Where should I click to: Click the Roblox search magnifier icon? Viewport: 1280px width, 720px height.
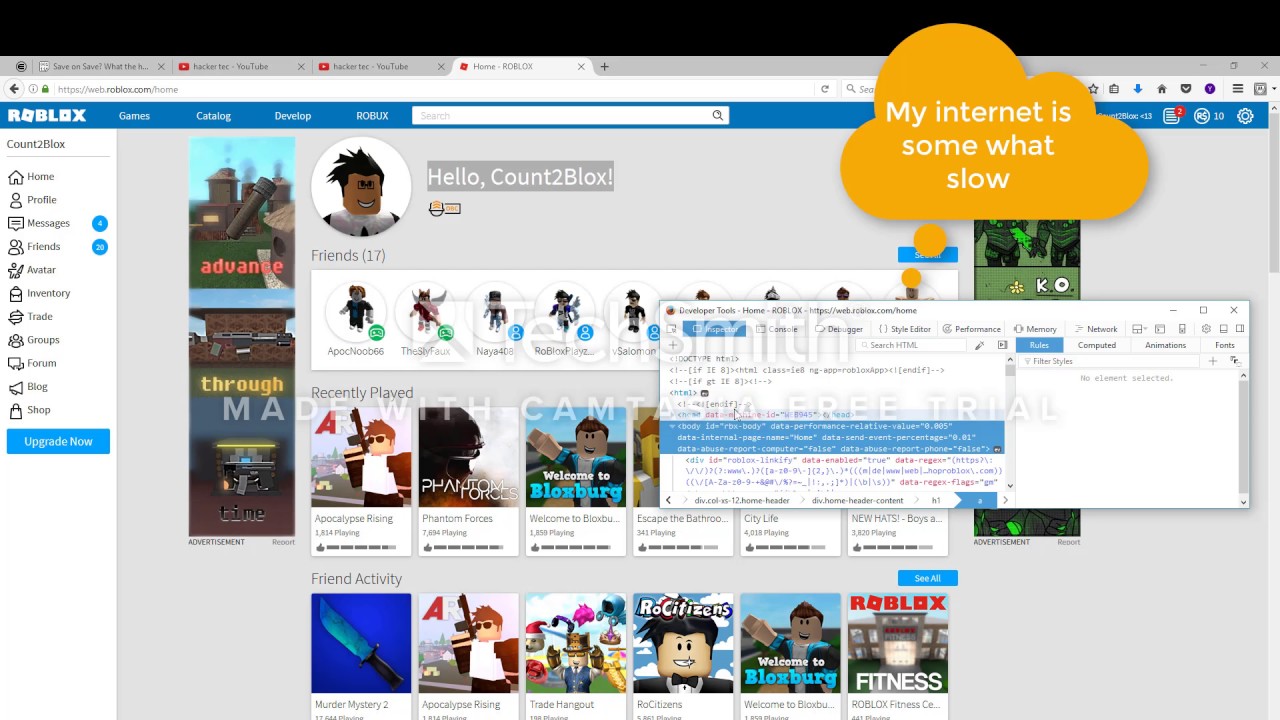click(717, 116)
